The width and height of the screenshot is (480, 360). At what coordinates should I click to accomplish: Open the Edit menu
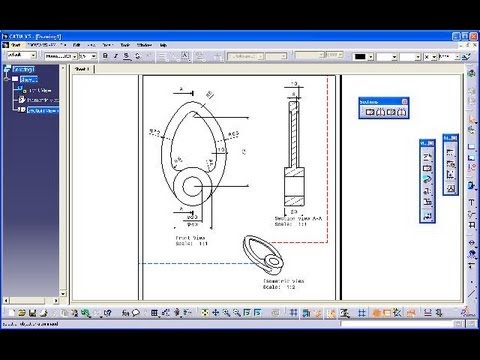pyautogui.click(x=77, y=45)
